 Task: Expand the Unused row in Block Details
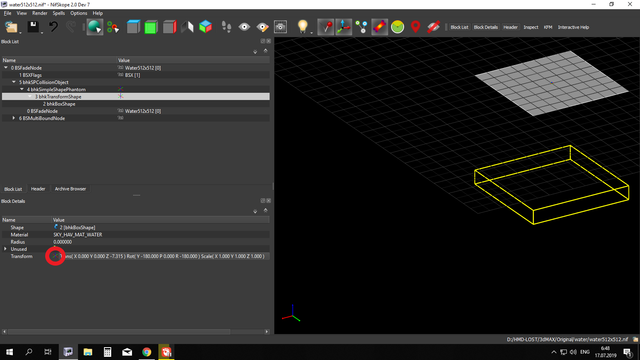click(6, 249)
